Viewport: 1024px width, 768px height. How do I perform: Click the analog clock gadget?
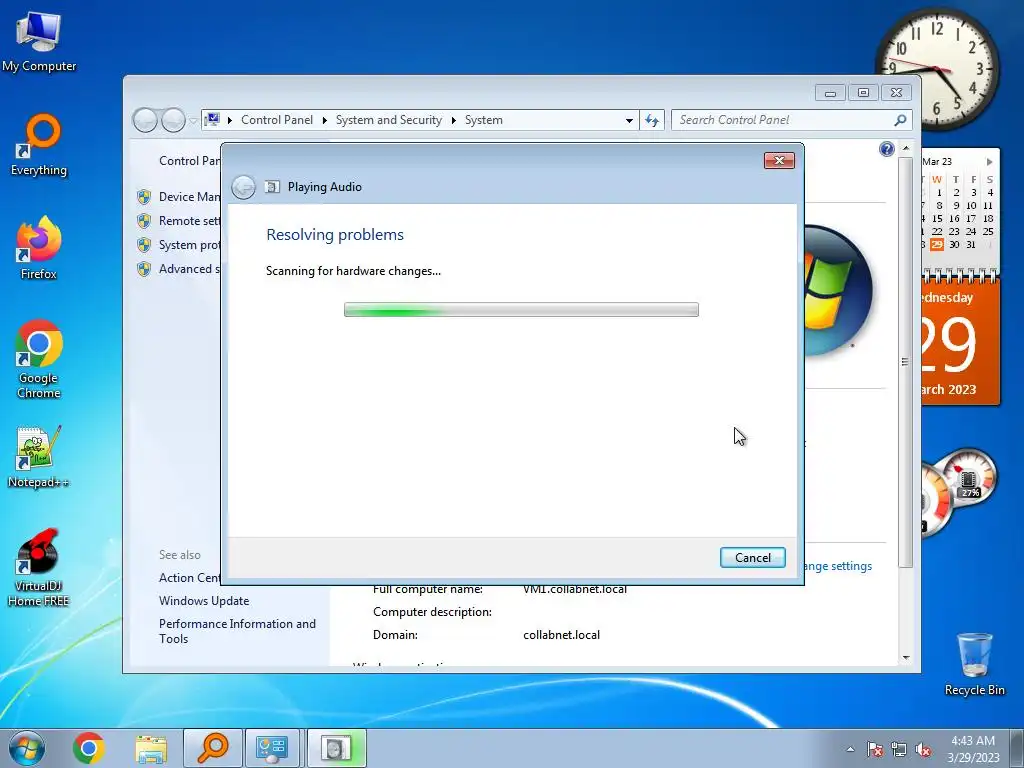936,69
